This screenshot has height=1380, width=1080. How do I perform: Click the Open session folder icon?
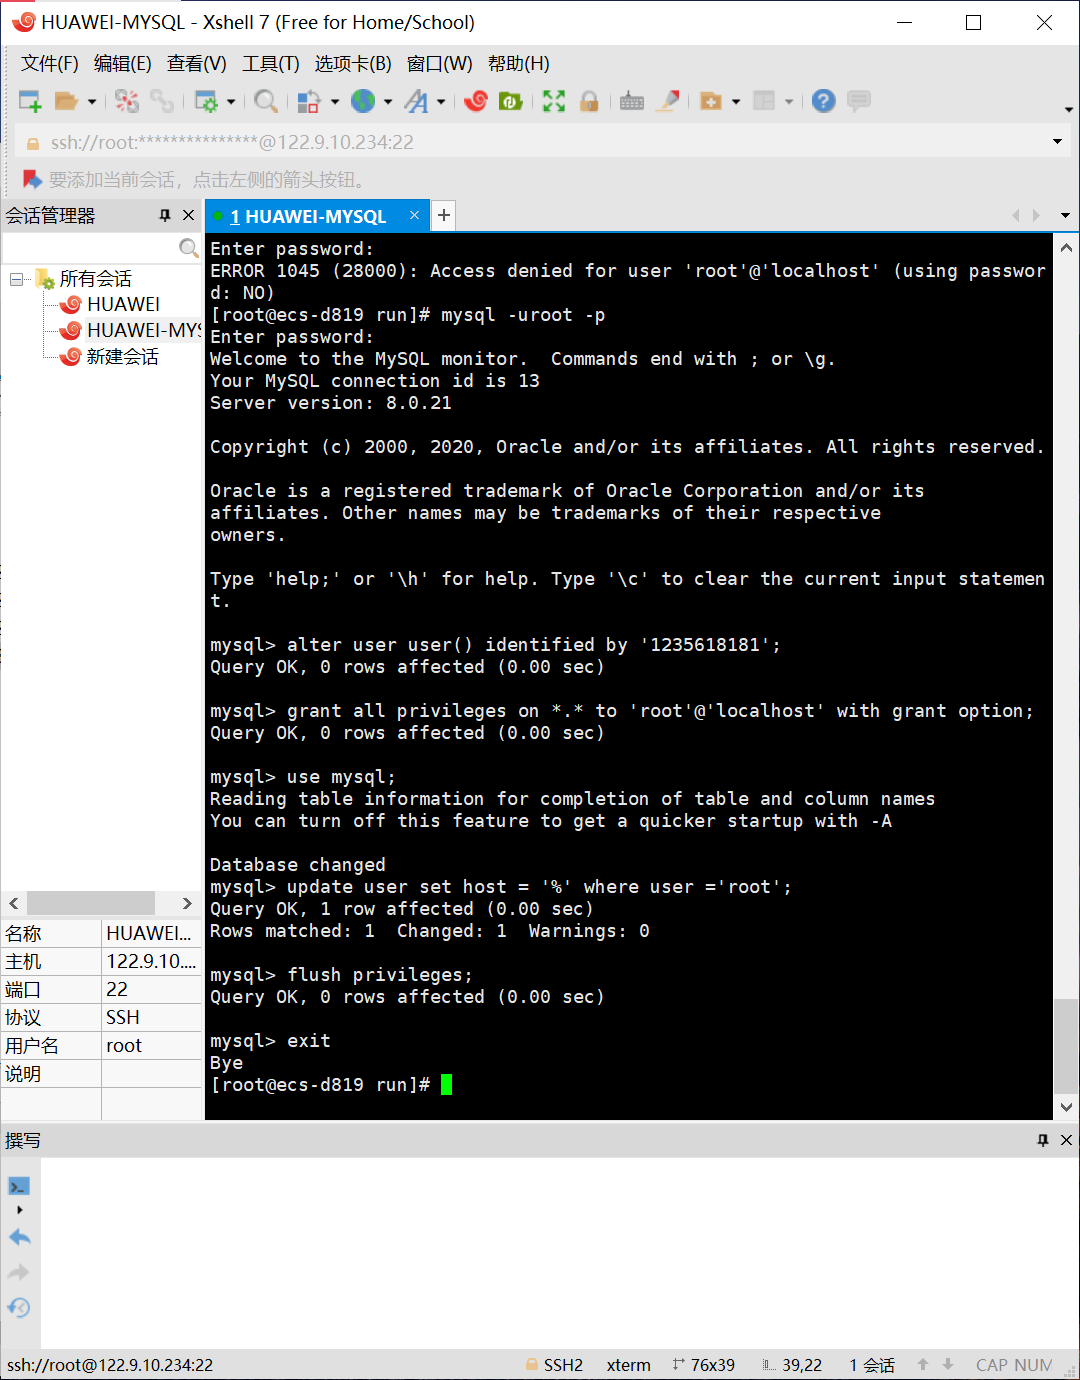point(66,101)
